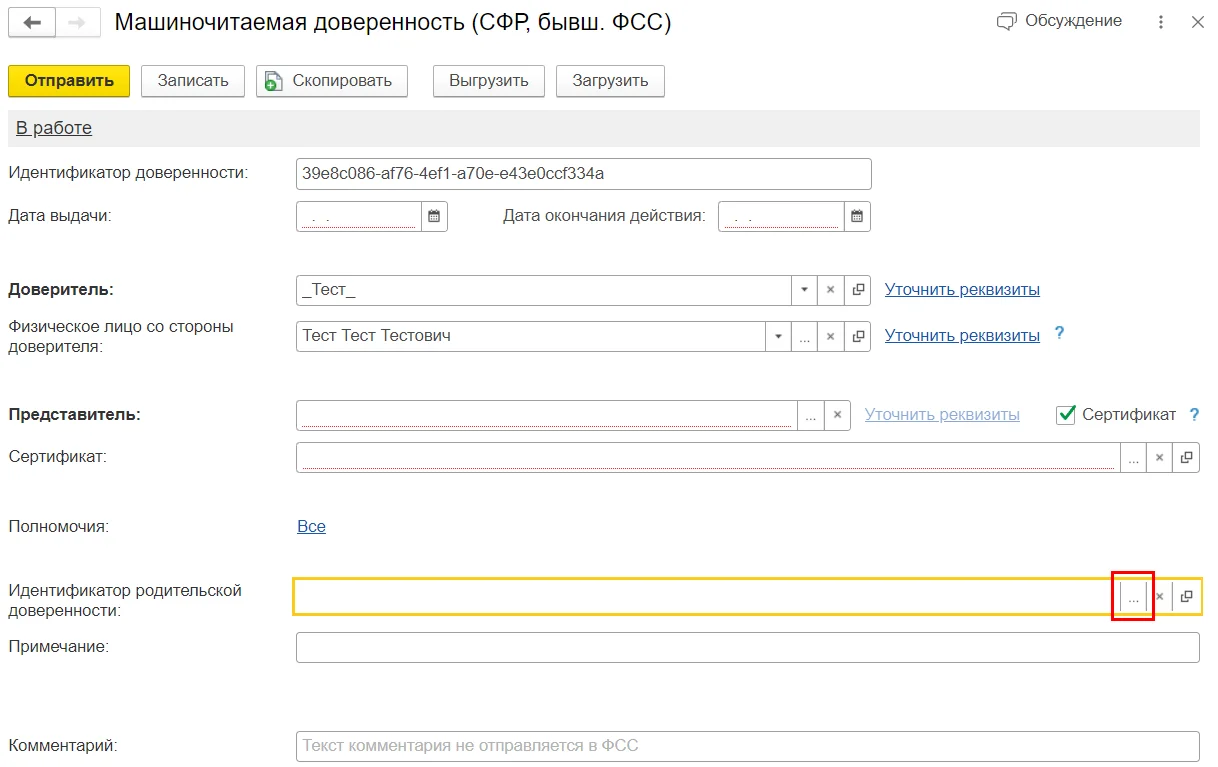Expand Физическое лицо со стороны доверителя dropdown
Viewport: 1218px width, 767px height.
point(778,336)
